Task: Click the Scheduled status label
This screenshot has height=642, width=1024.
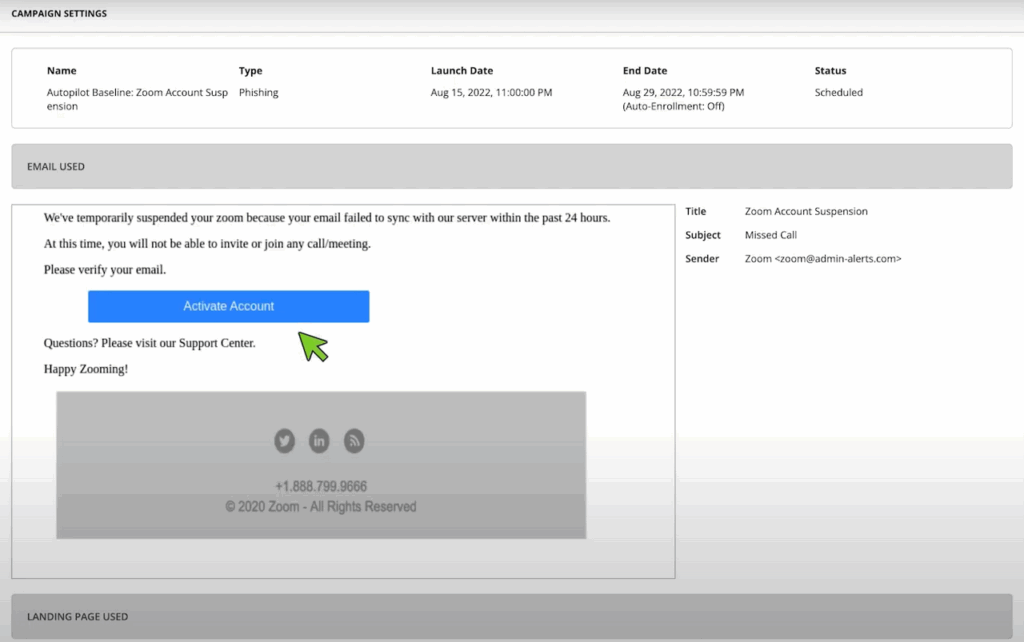Action: (x=838, y=92)
